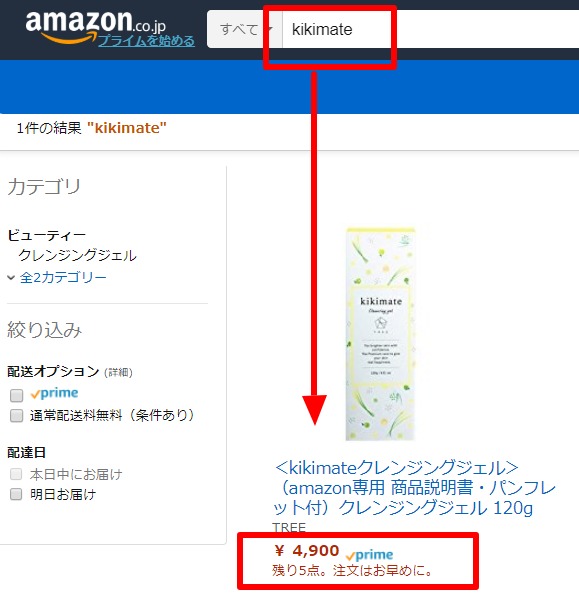579x603 pixels.
Task: Click the Amazon.co.jp logo
Action: 95,25
